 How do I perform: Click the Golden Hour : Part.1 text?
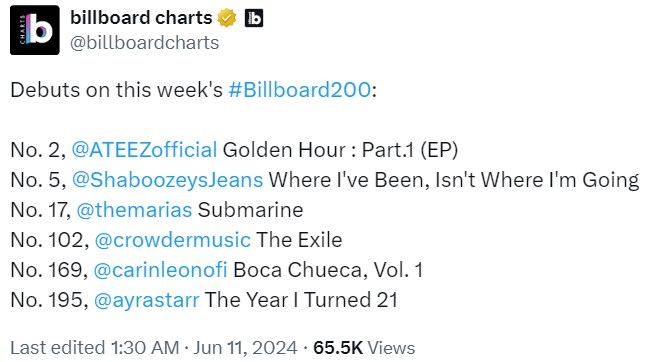point(318,150)
